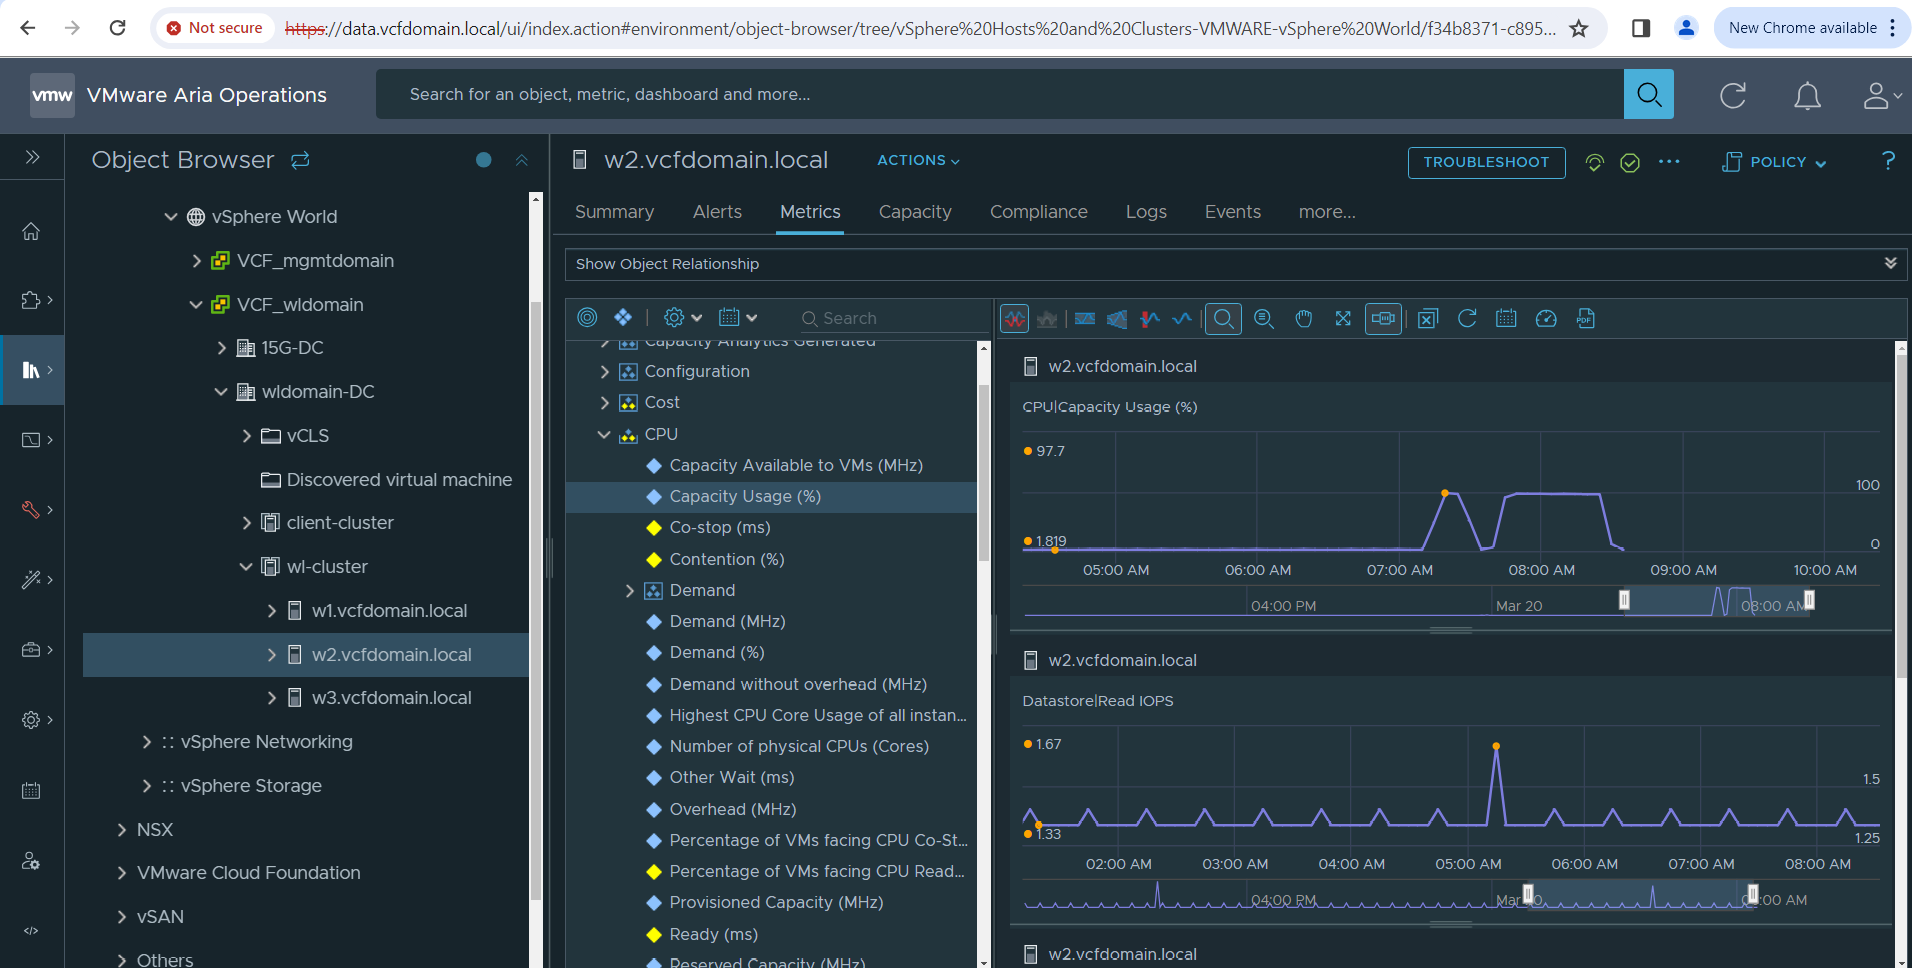
Task: Toggle the Zoom view magnifier tool
Action: 1224,319
